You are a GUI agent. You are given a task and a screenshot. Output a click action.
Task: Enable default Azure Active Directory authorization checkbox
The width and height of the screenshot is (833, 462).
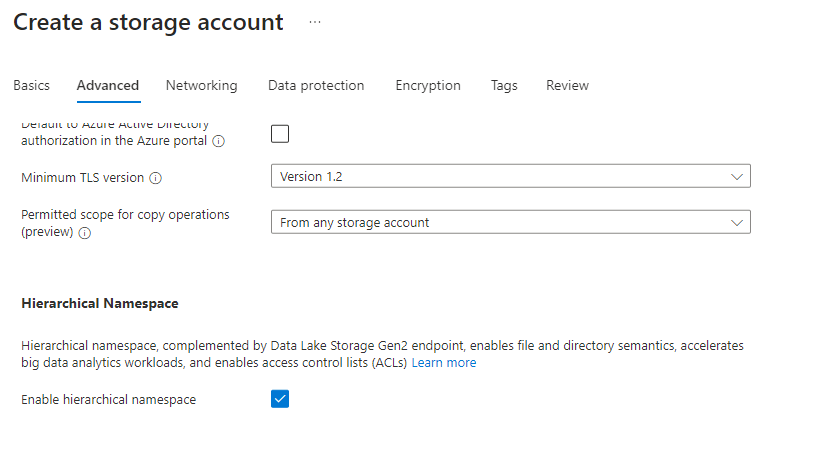[280, 134]
